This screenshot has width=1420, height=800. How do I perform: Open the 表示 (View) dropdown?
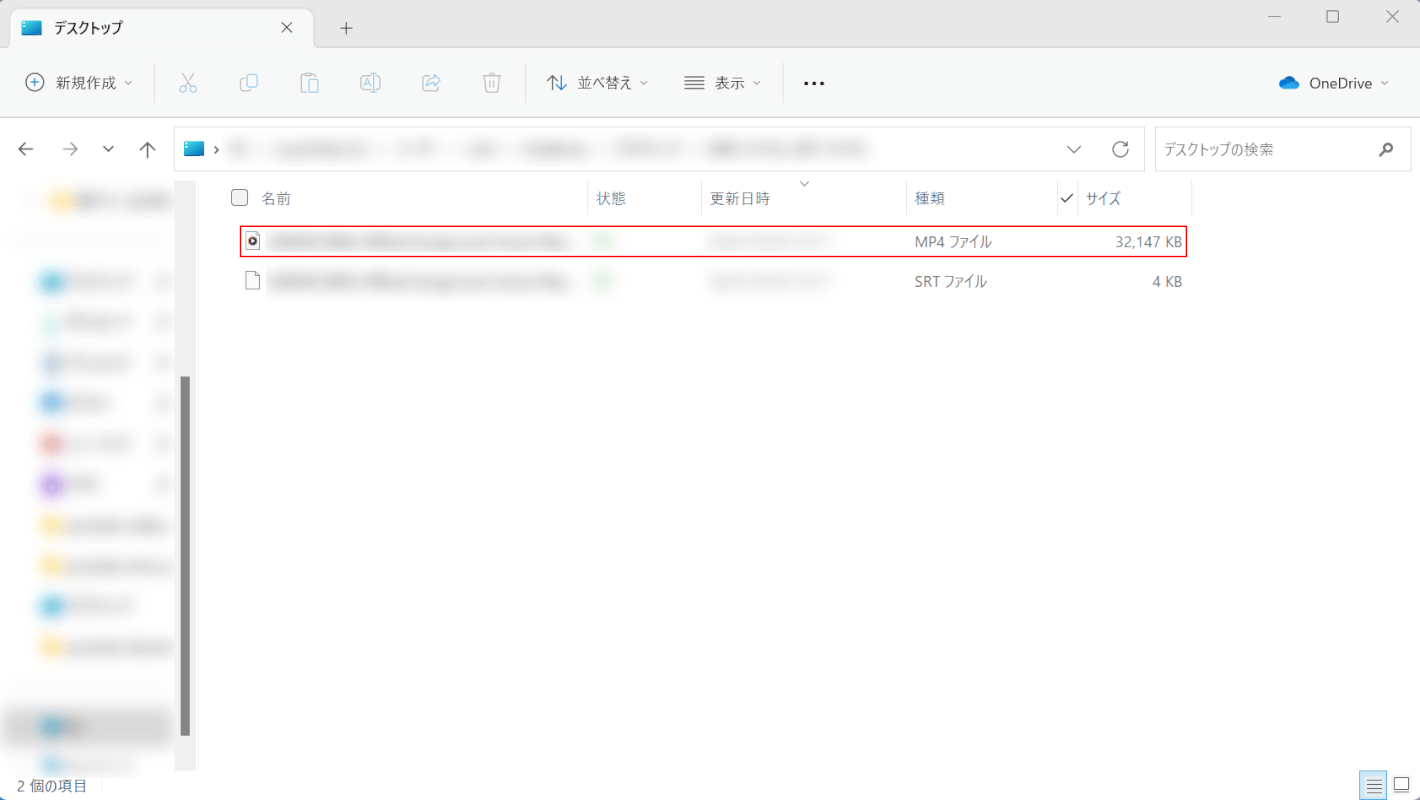[722, 83]
